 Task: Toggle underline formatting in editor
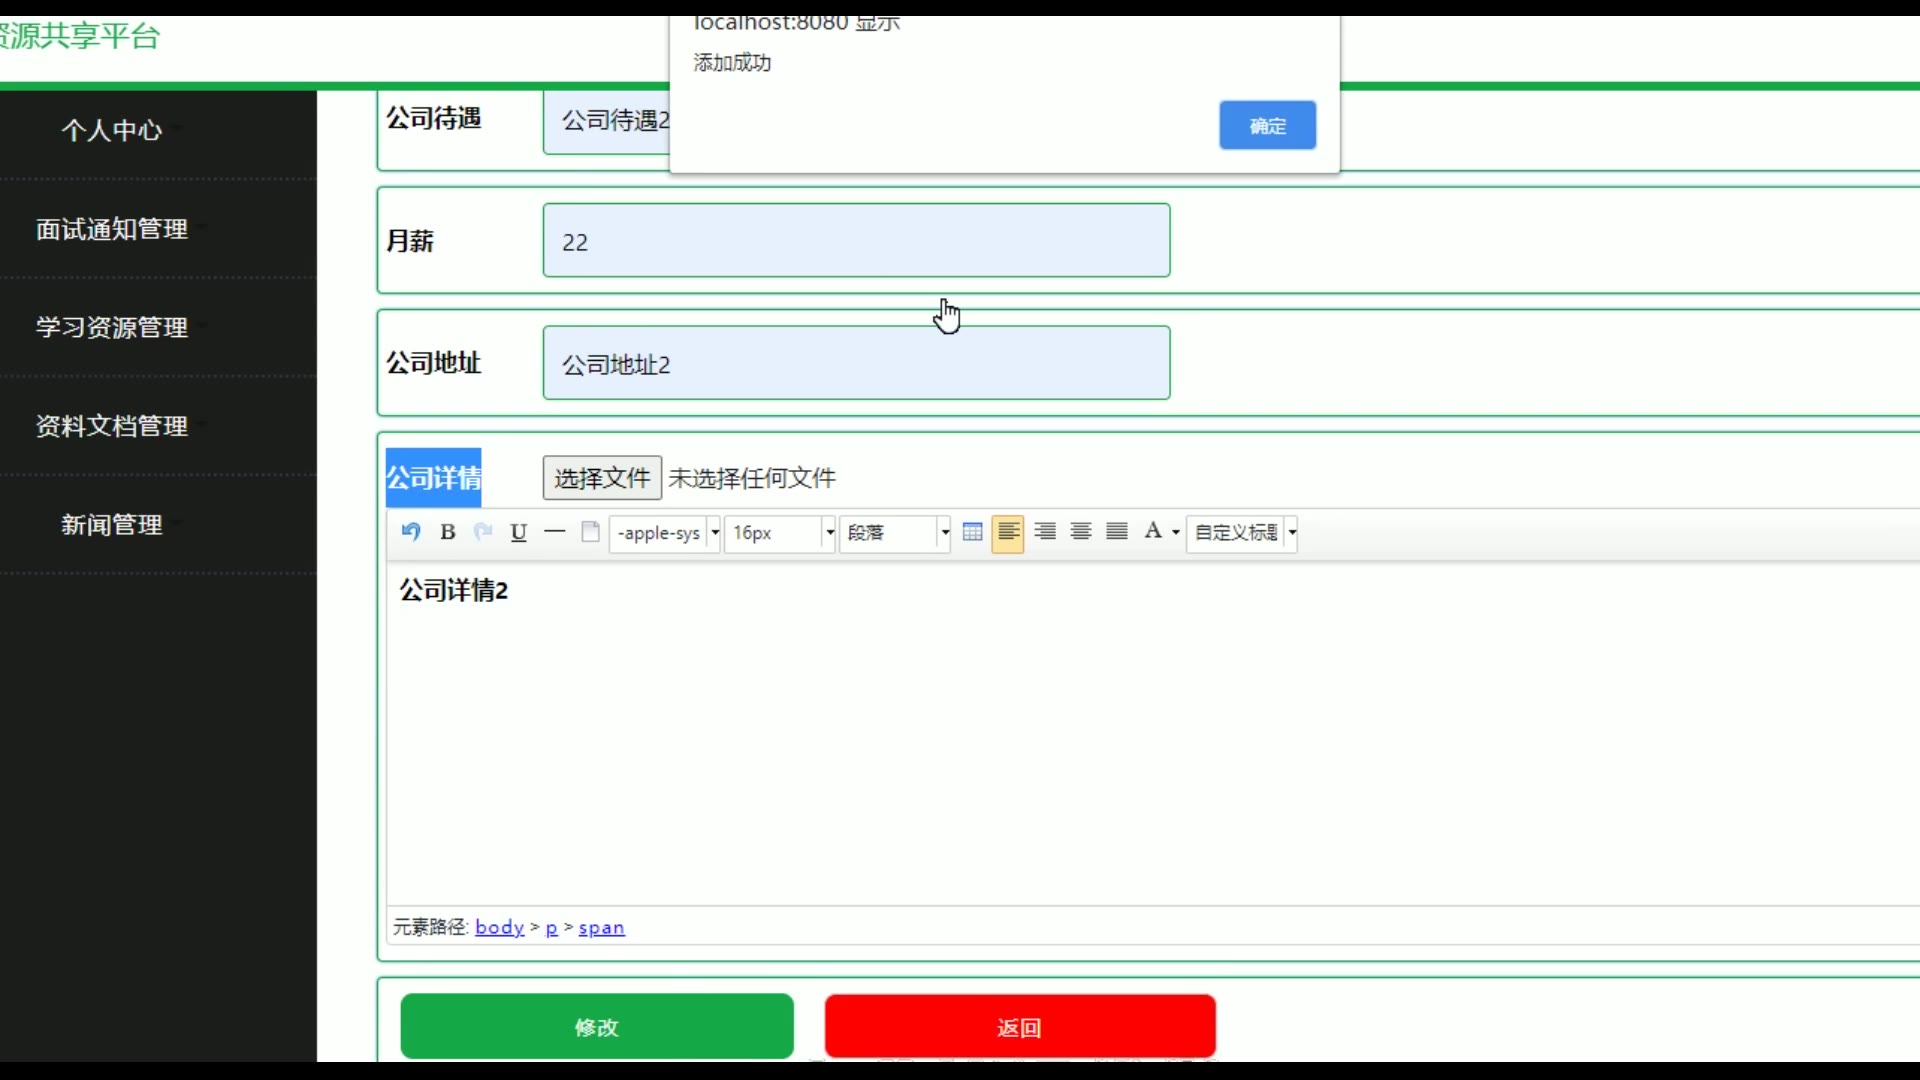(518, 532)
